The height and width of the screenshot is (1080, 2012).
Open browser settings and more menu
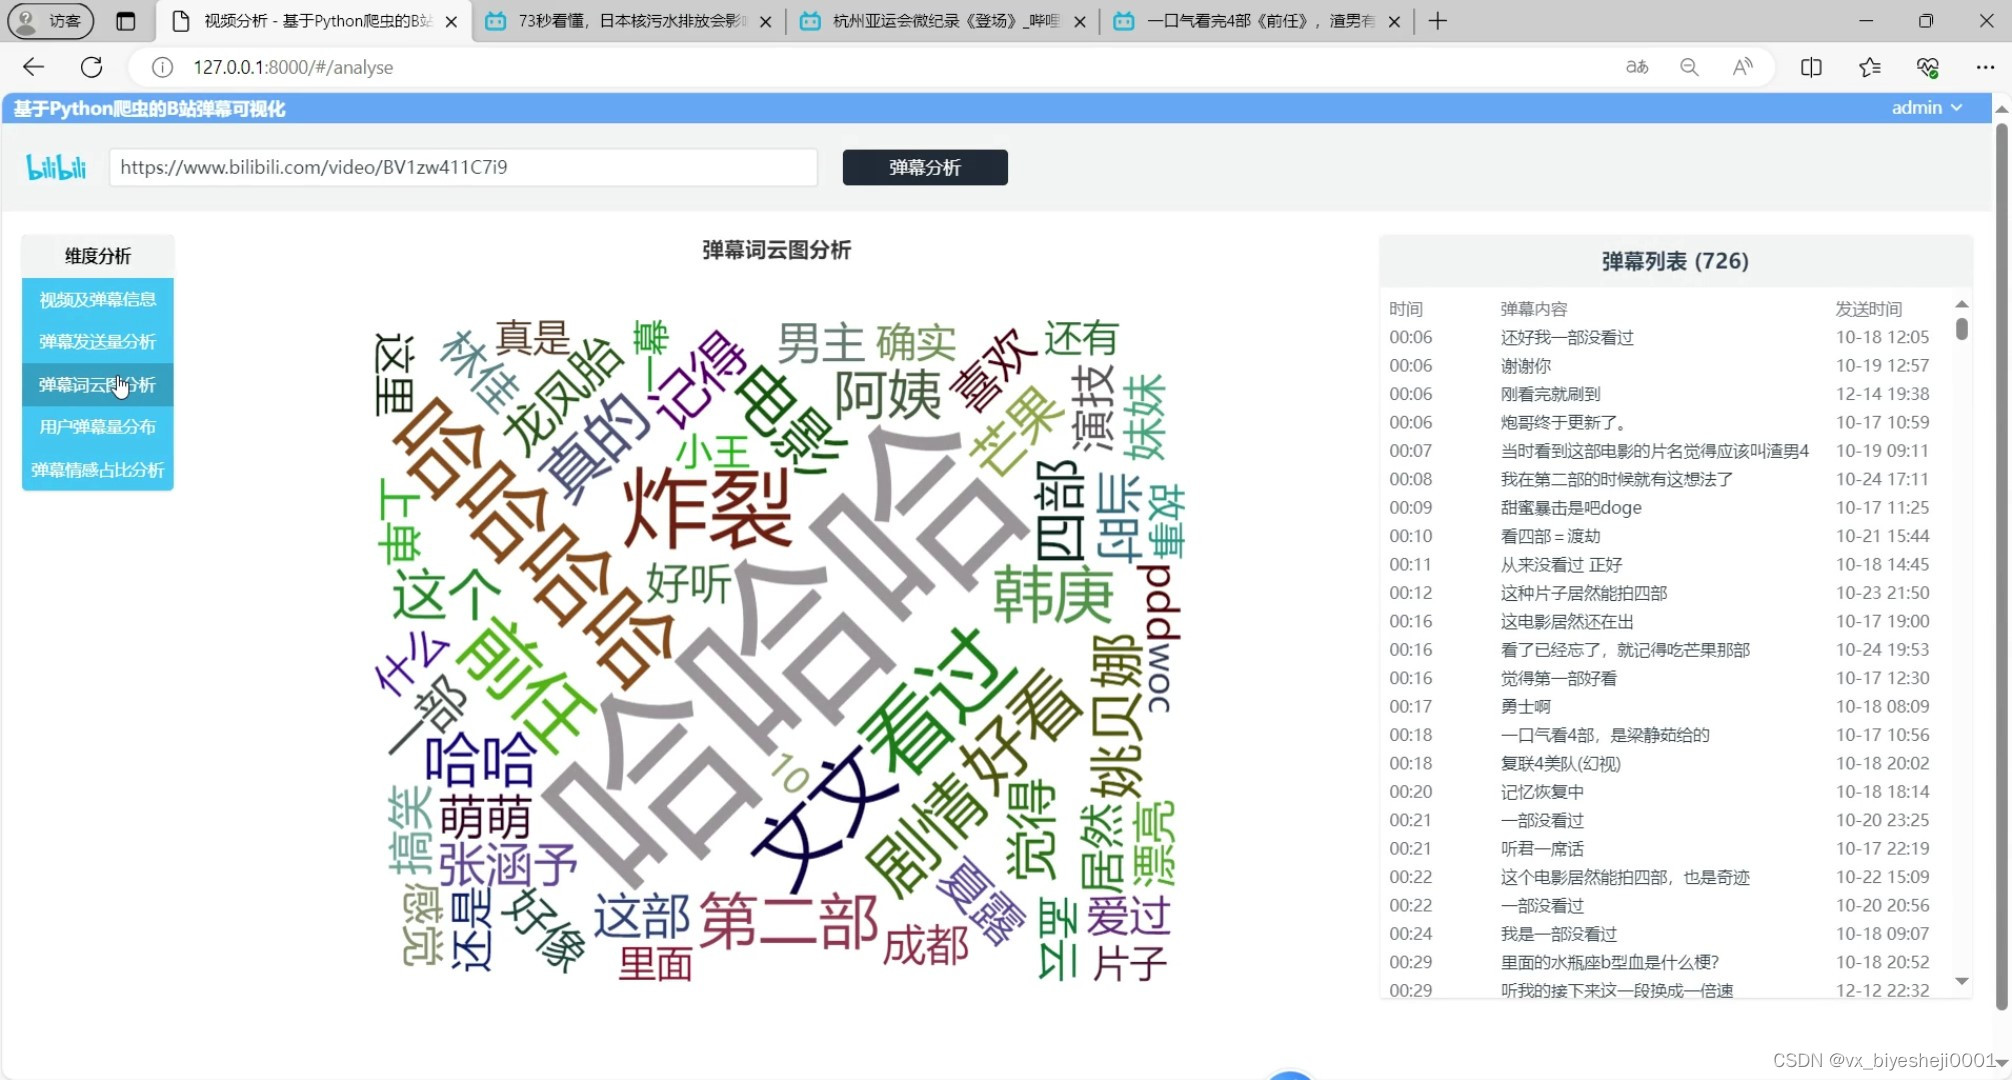[x=1985, y=67]
